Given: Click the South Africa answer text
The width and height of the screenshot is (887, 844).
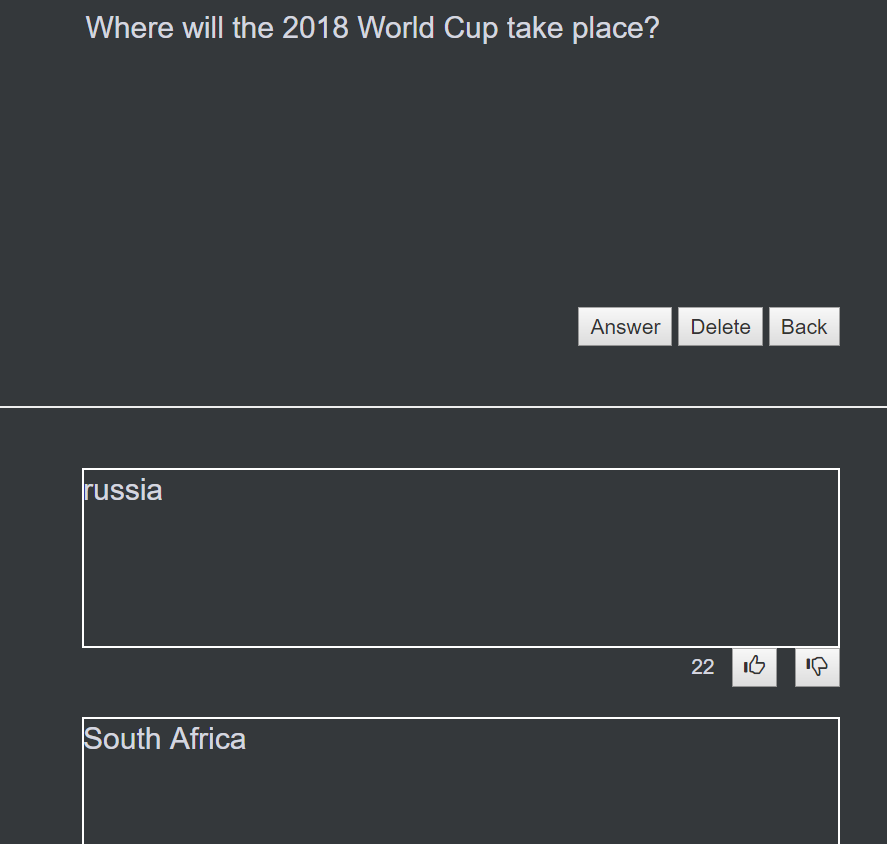Looking at the screenshot, I should (165, 739).
